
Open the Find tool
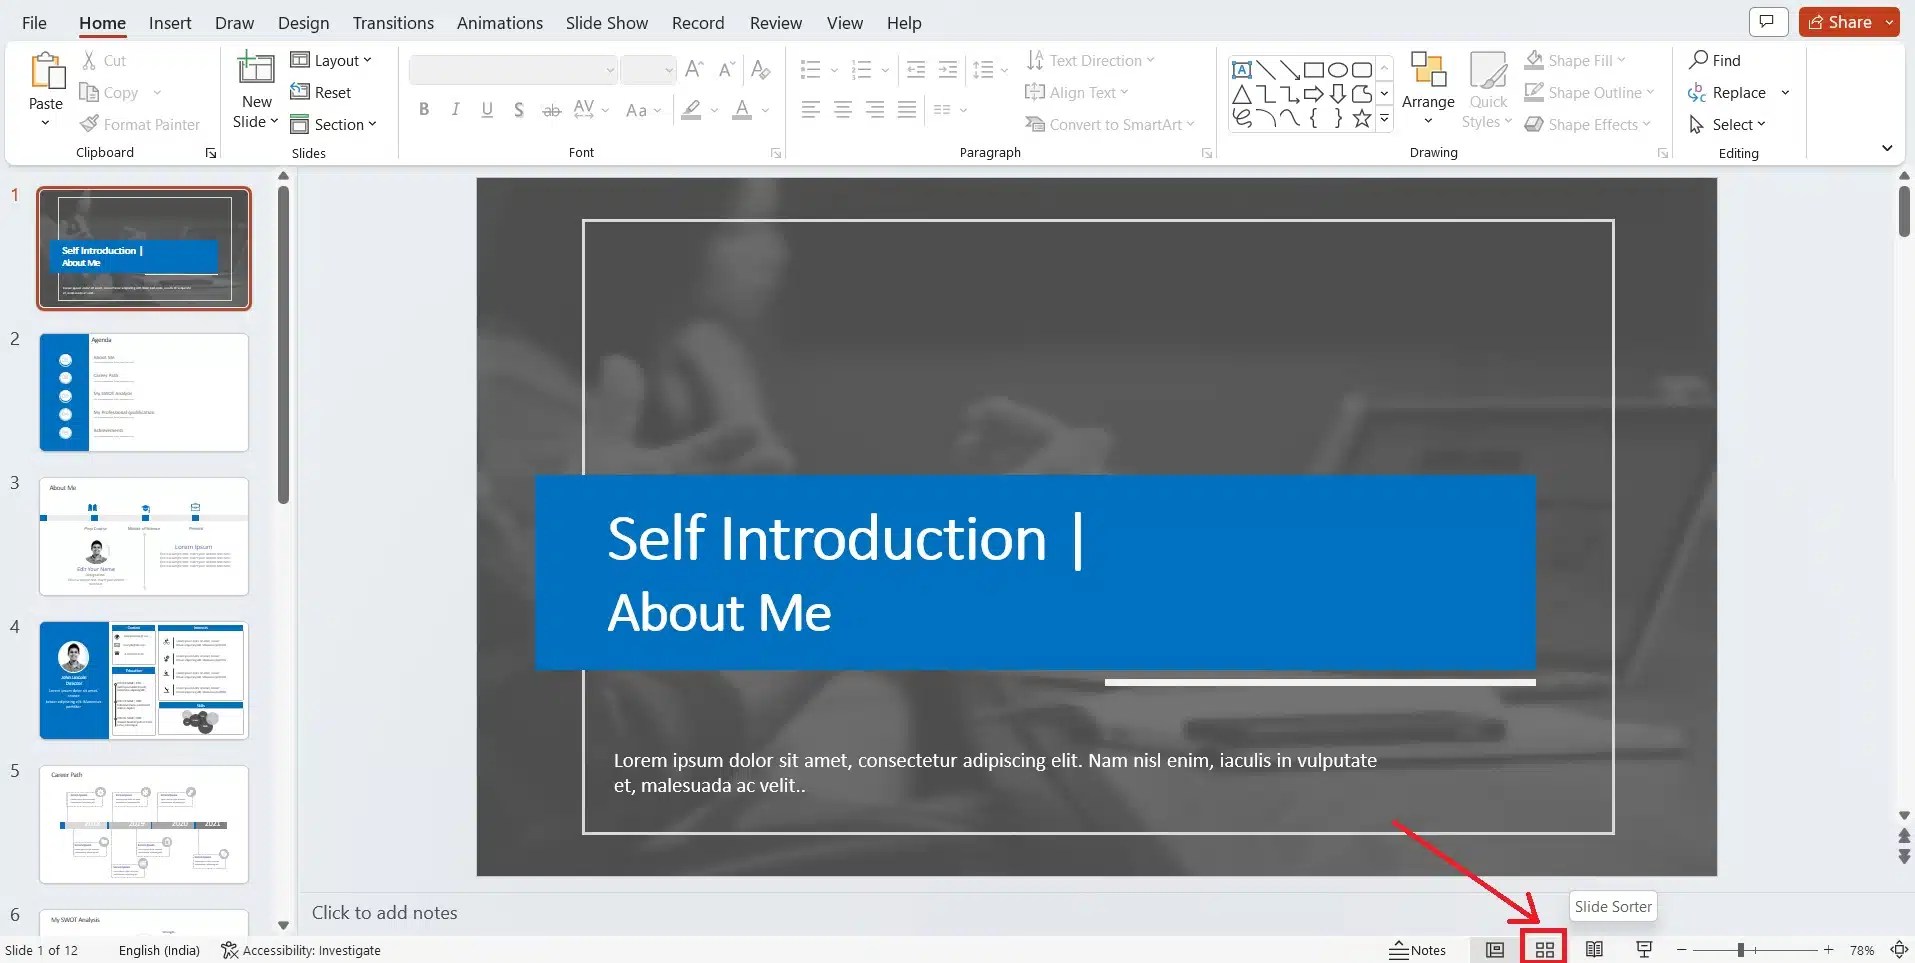[1718, 60]
